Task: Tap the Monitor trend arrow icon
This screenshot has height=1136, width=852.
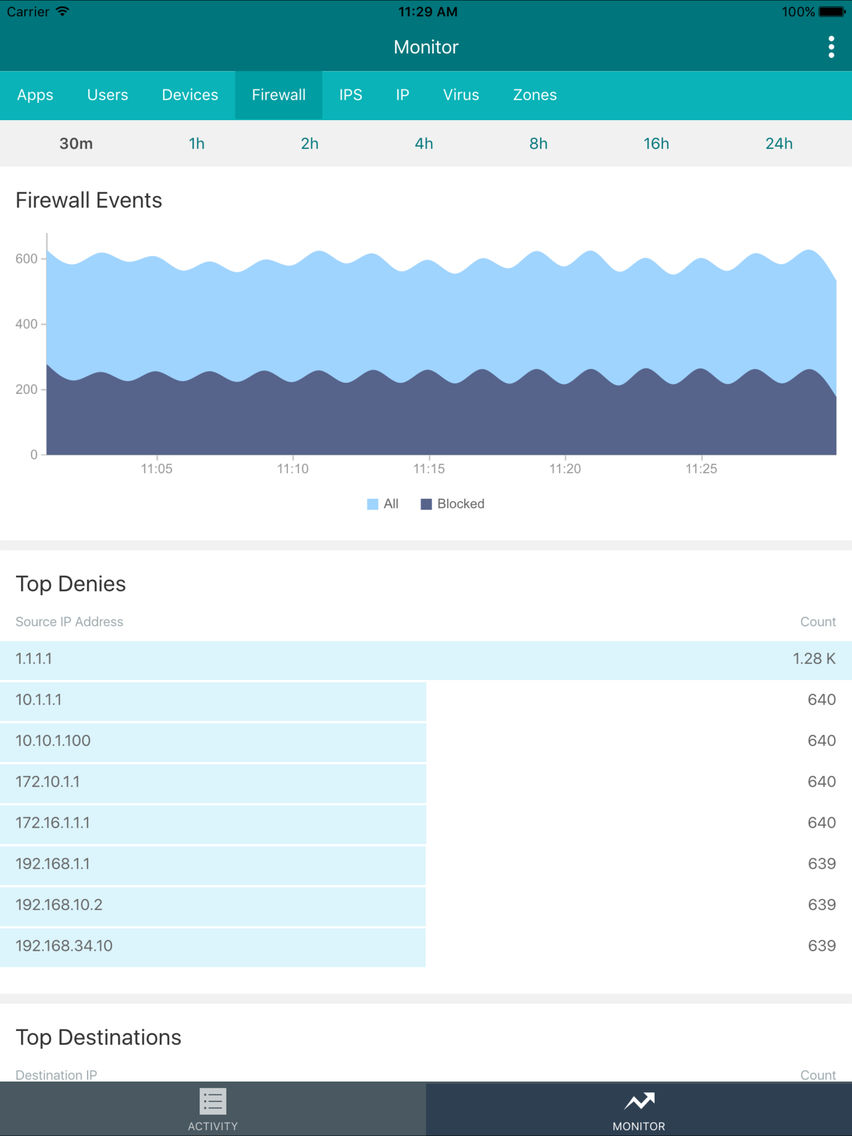Action: 639,1100
